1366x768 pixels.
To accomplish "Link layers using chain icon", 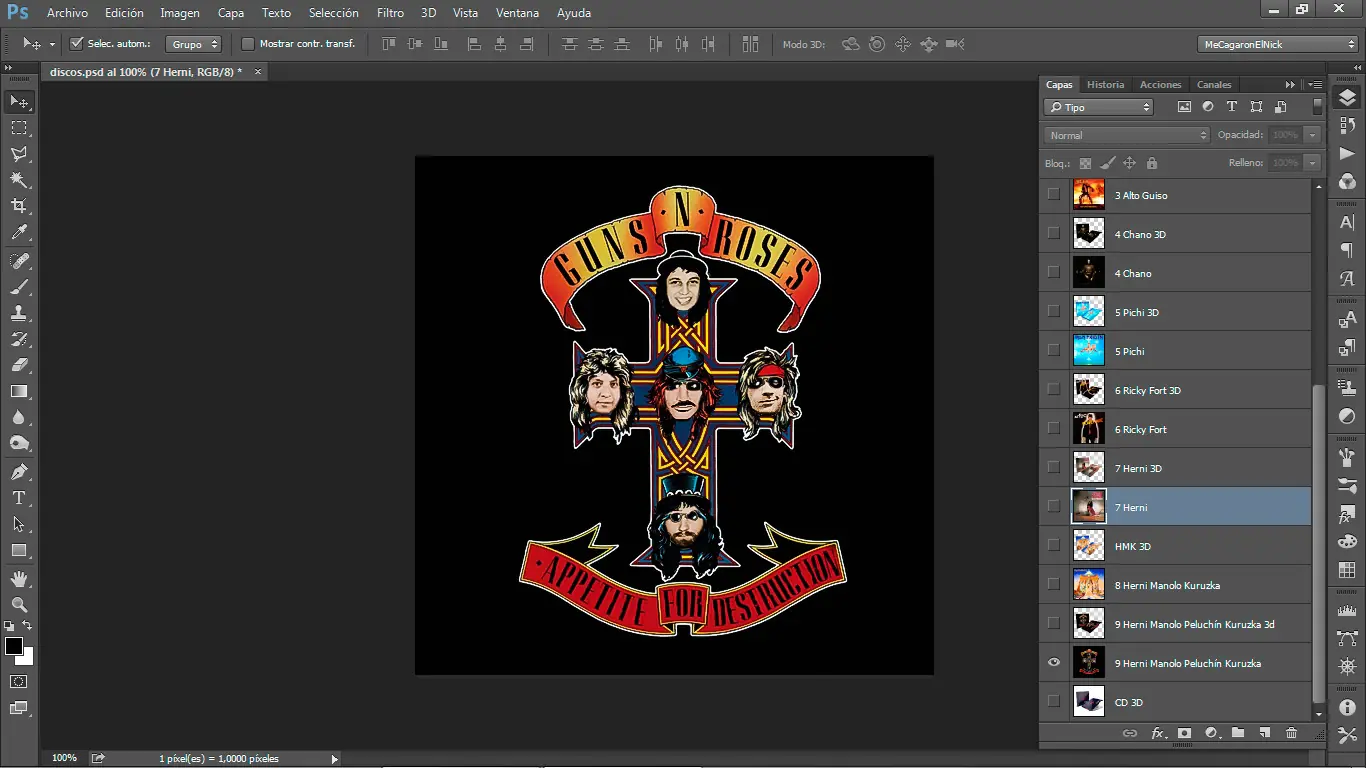I will pyautogui.click(x=1130, y=733).
